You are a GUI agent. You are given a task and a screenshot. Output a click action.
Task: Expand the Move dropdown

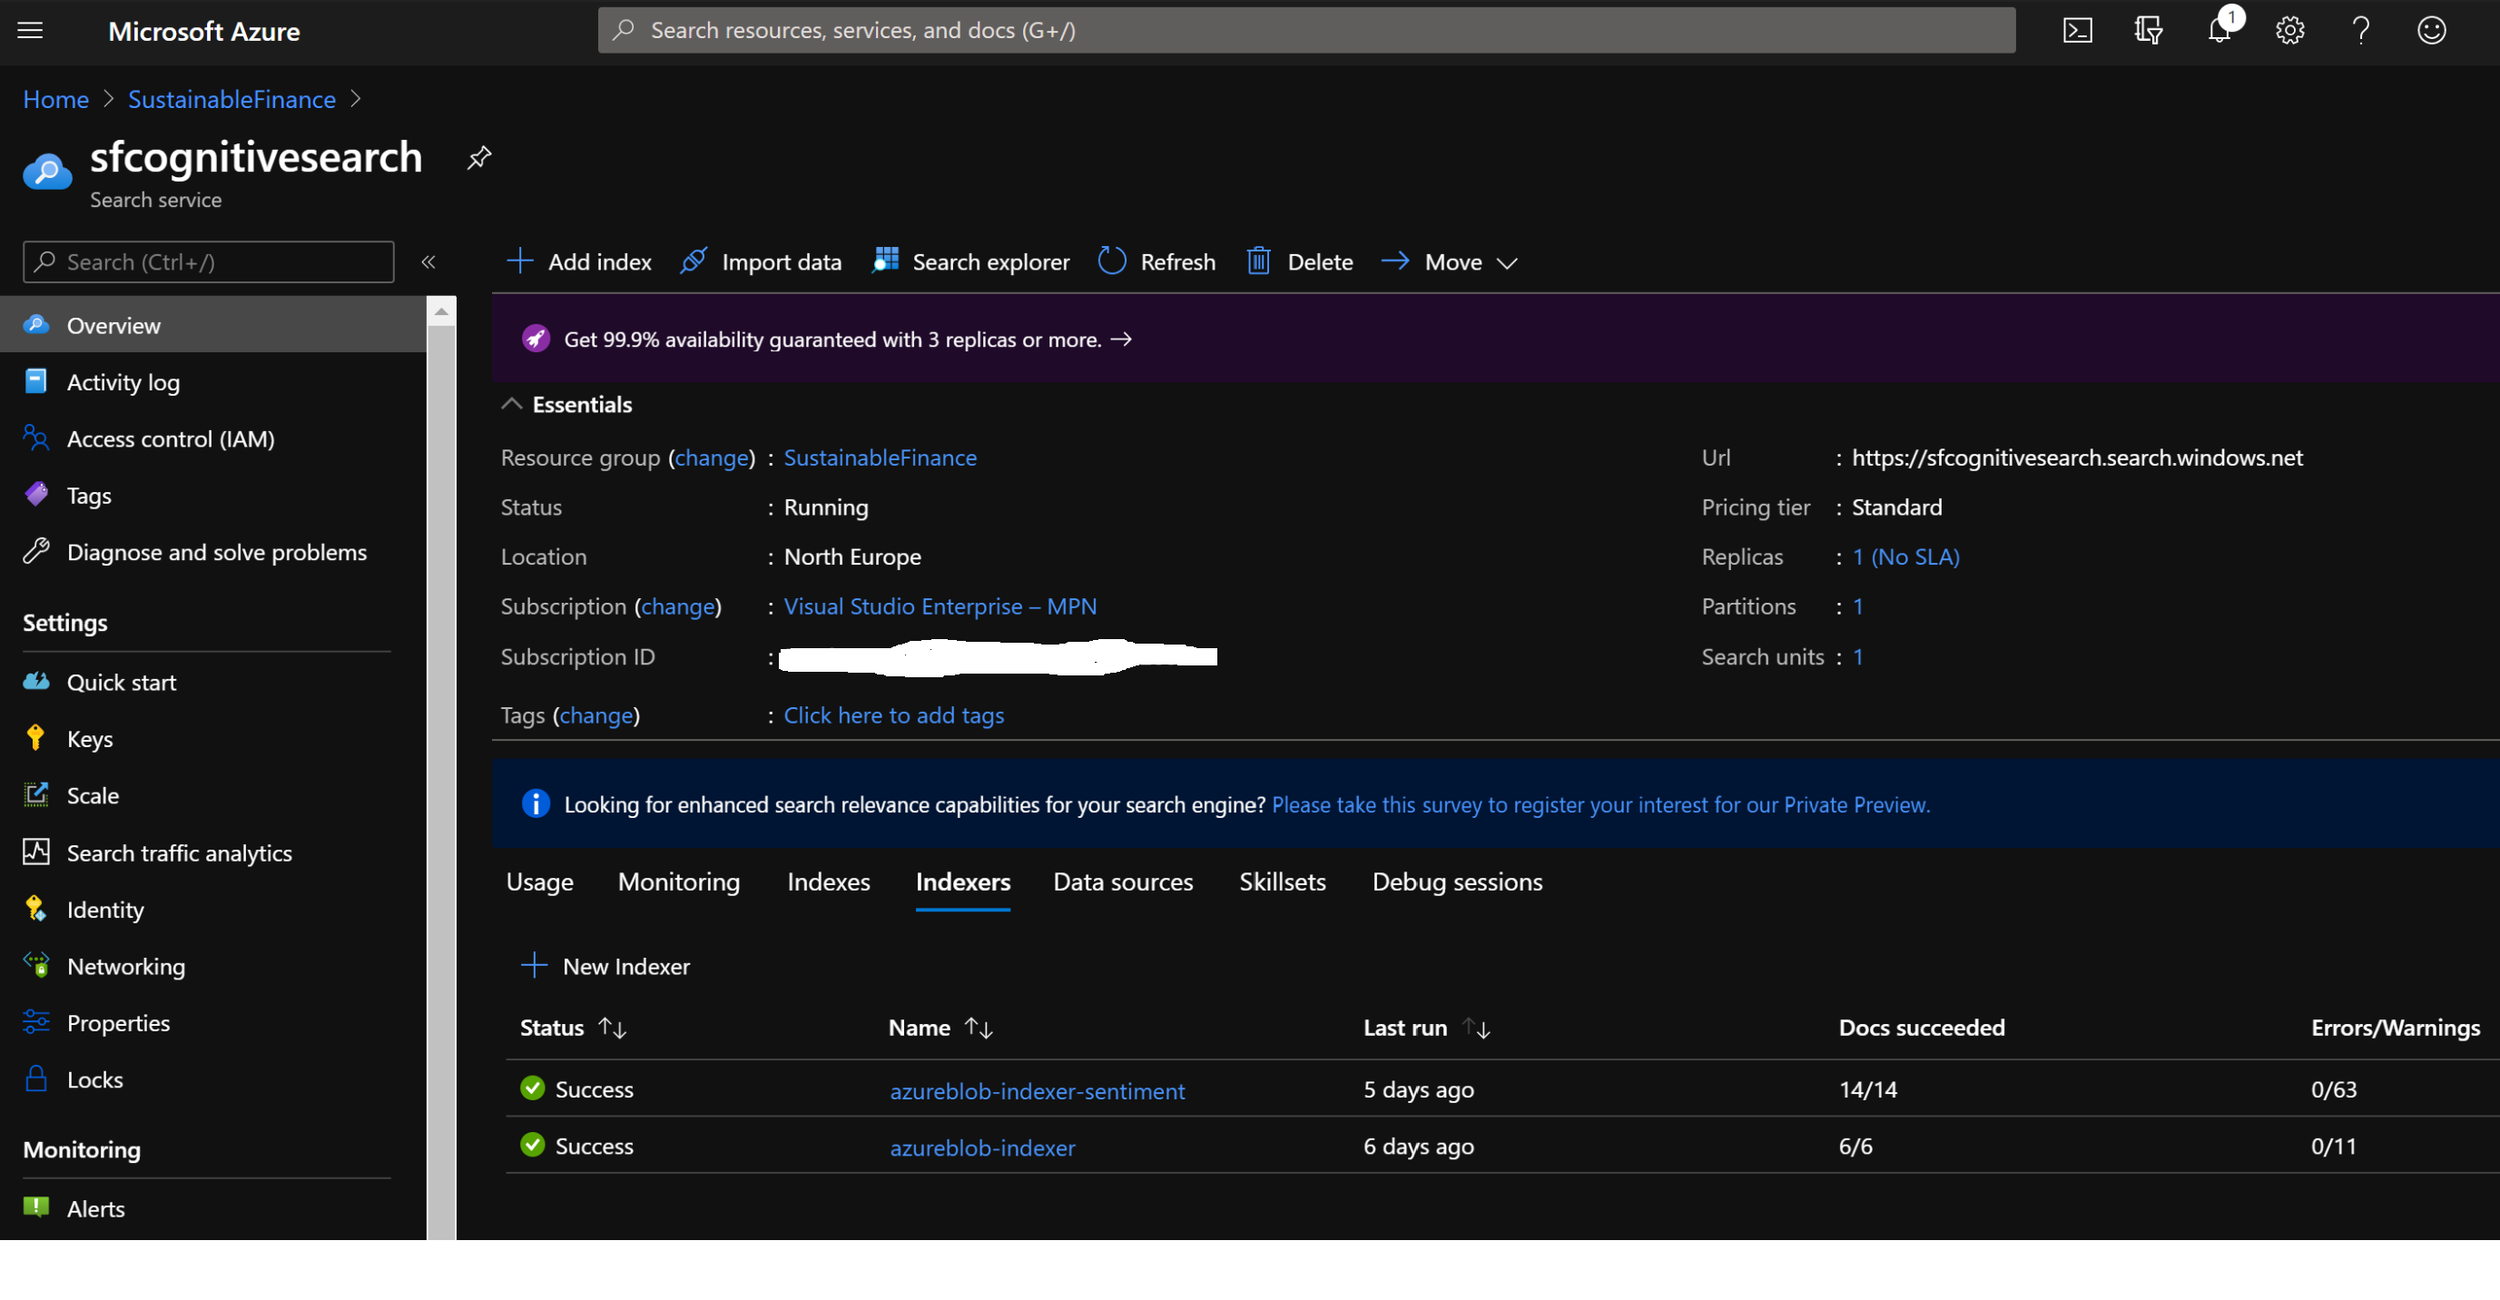click(1507, 263)
